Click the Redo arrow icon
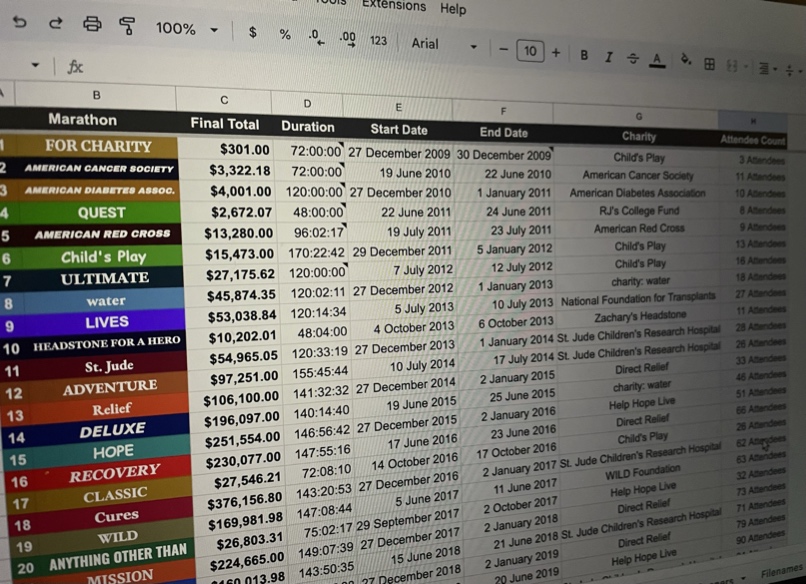The width and height of the screenshot is (806, 584). [55, 23]
